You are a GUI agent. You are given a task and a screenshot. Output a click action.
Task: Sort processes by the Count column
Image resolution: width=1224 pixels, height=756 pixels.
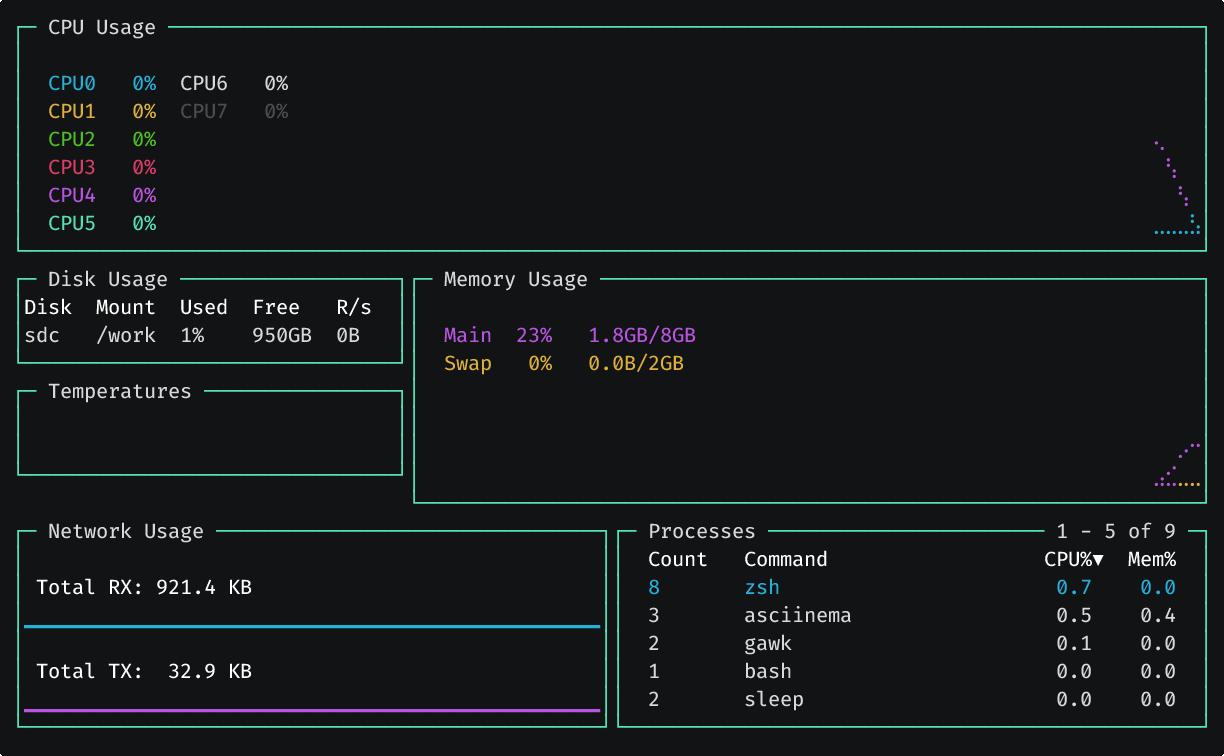[x=678, y=559]
